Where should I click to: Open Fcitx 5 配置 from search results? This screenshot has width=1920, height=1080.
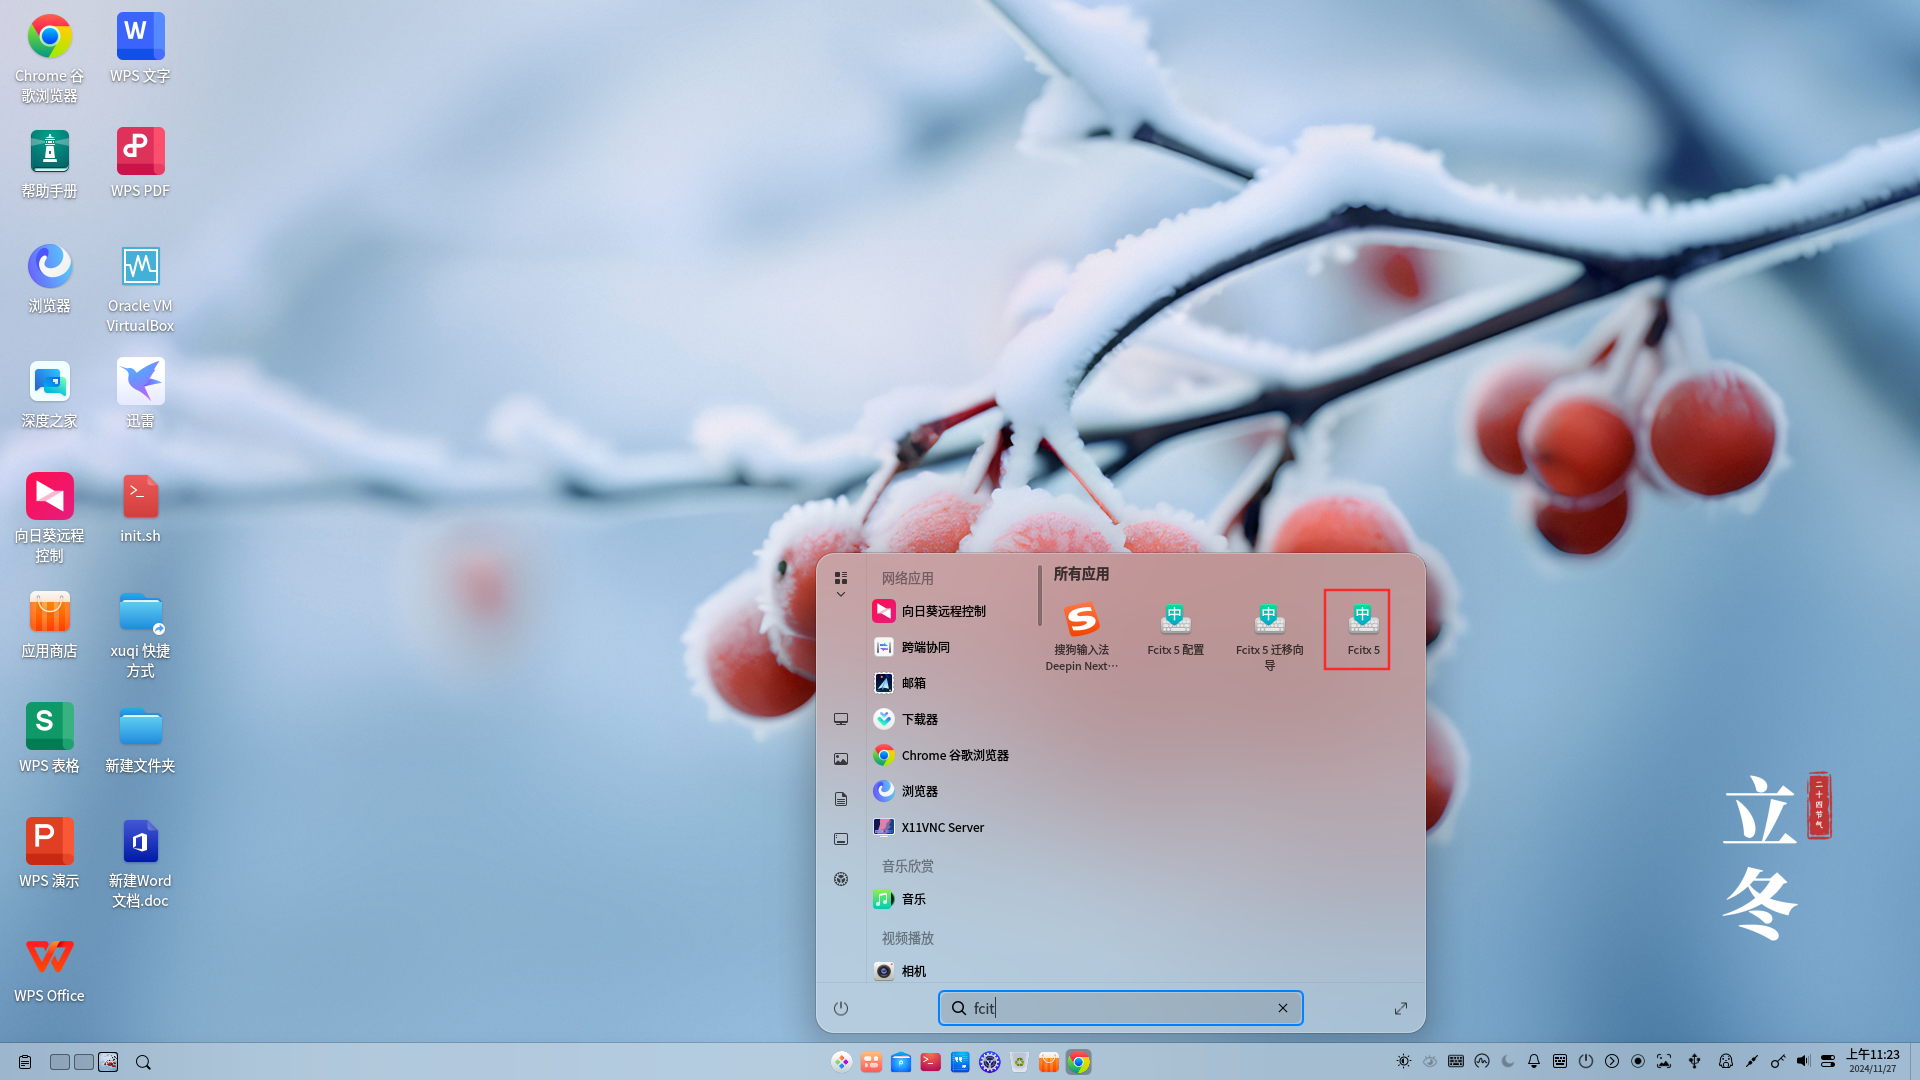click(x=1175, y=629)
